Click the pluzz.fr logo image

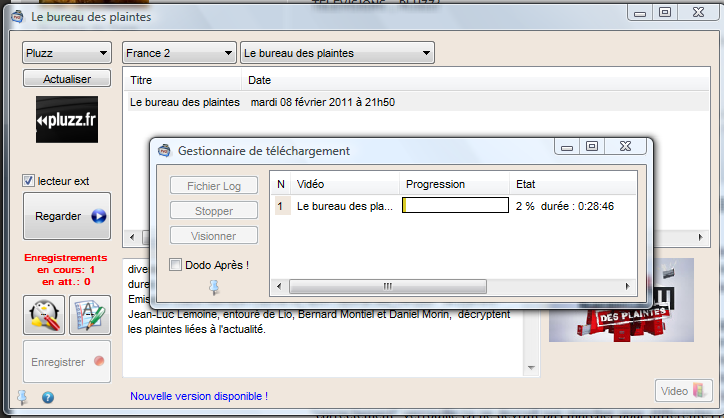(67, 120)
